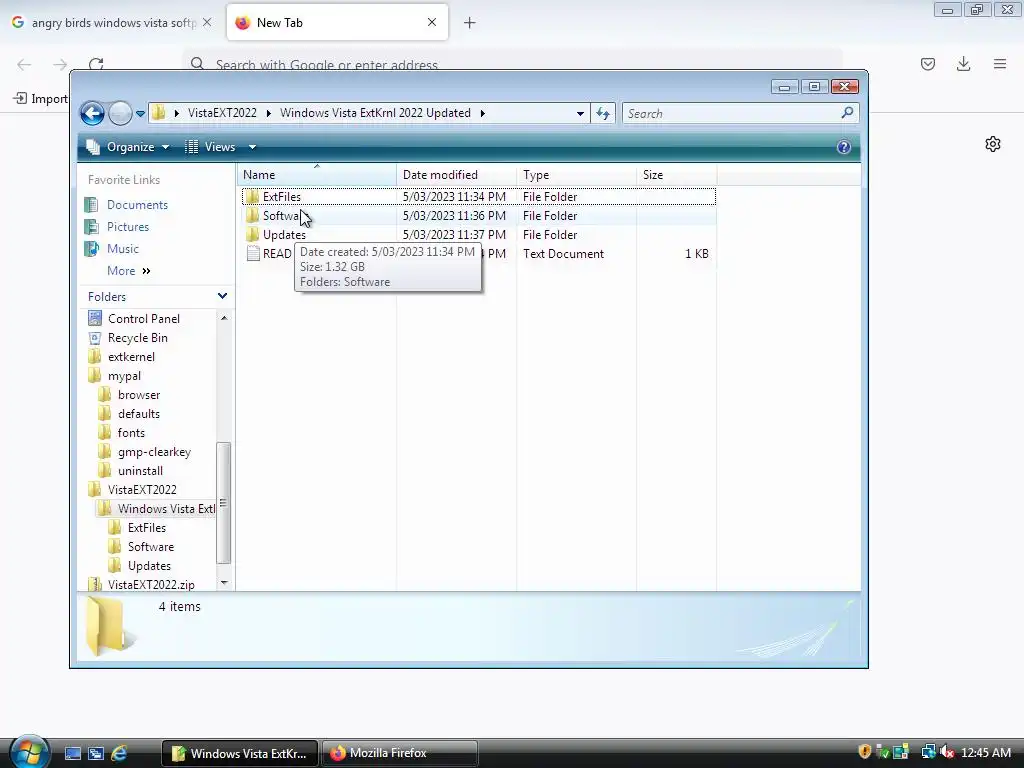
Task: Select Windows Vista ExtKrnl 2022 Updated breadcrumb
Action: [376, 113]
